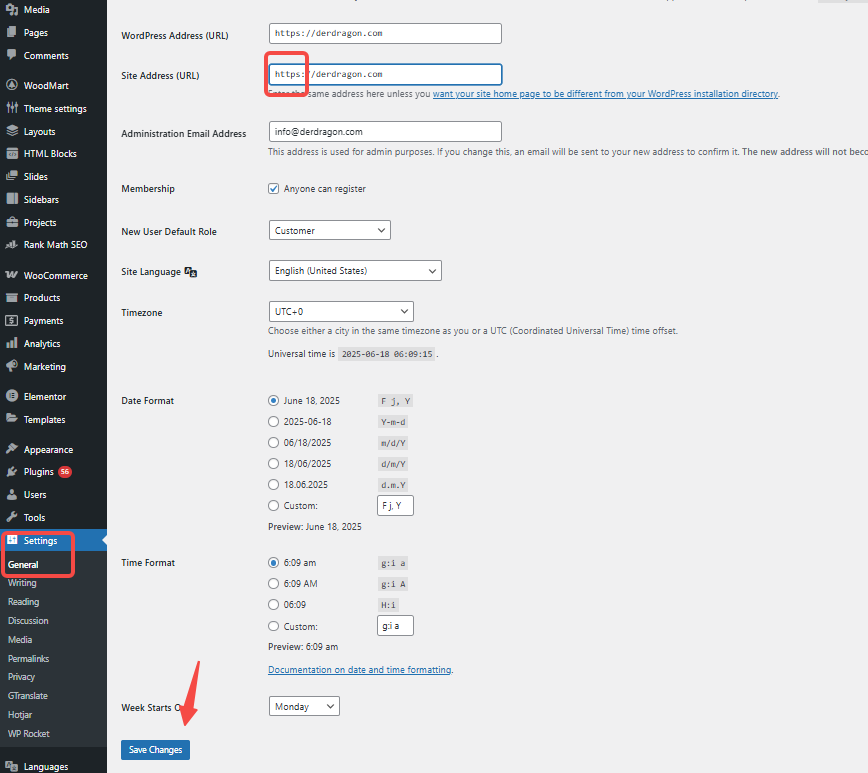
Task: Click inside the Administration Email Address field
Action: click(384, 131)
